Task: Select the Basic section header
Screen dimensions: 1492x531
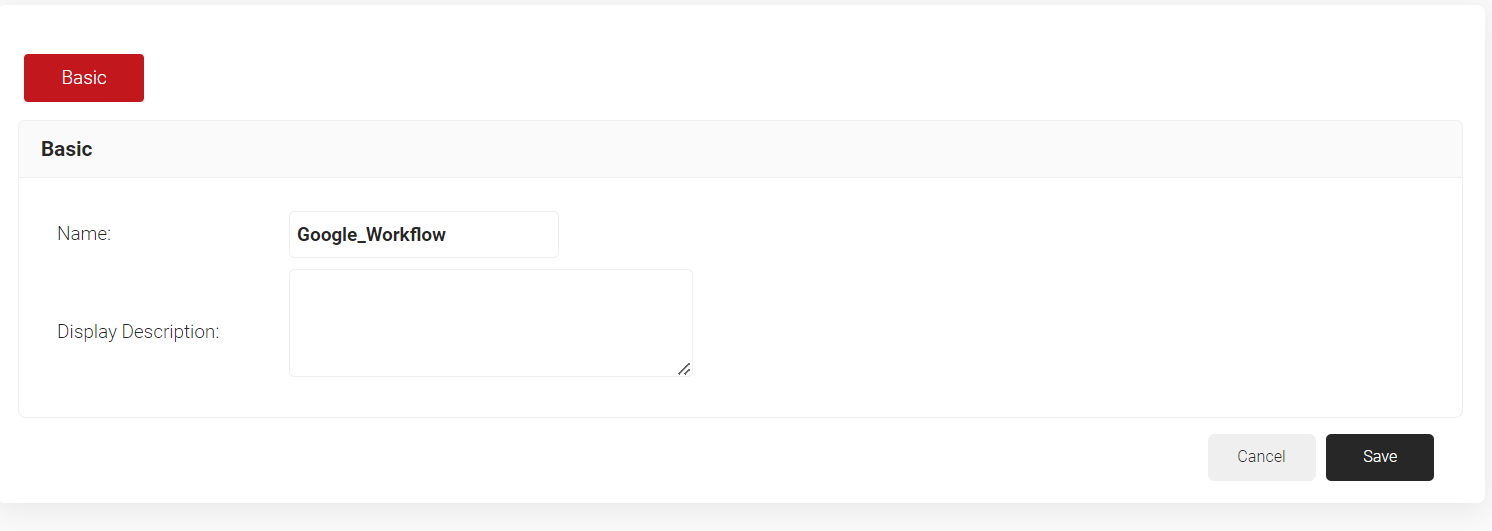Action: tap(67, 149)
